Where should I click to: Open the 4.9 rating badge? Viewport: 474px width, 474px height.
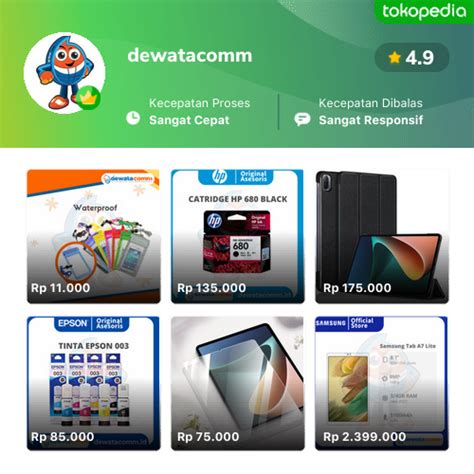(x=412, y=57)
